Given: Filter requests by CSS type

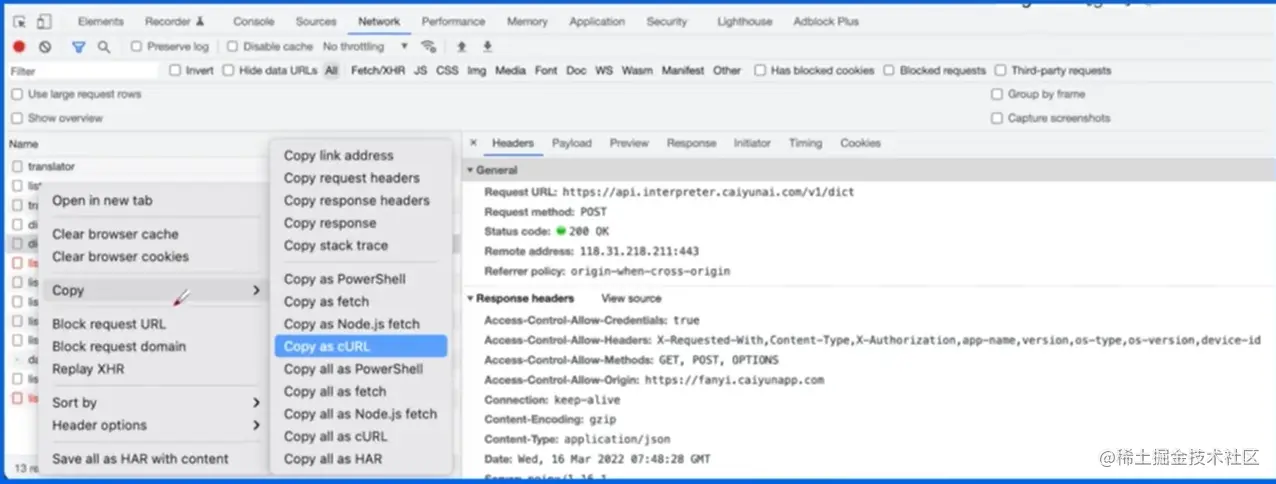Looking at the screenshot, I should (x=447, y=71).
